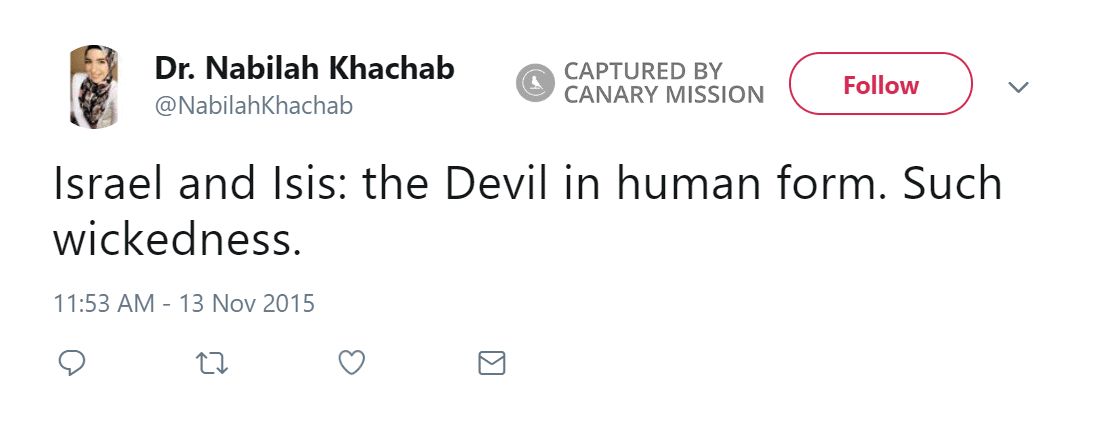Open Dr. Nabilah Khachab's profile name link
The height and width of the screenshot is (426, 1096).
(304, 69)
